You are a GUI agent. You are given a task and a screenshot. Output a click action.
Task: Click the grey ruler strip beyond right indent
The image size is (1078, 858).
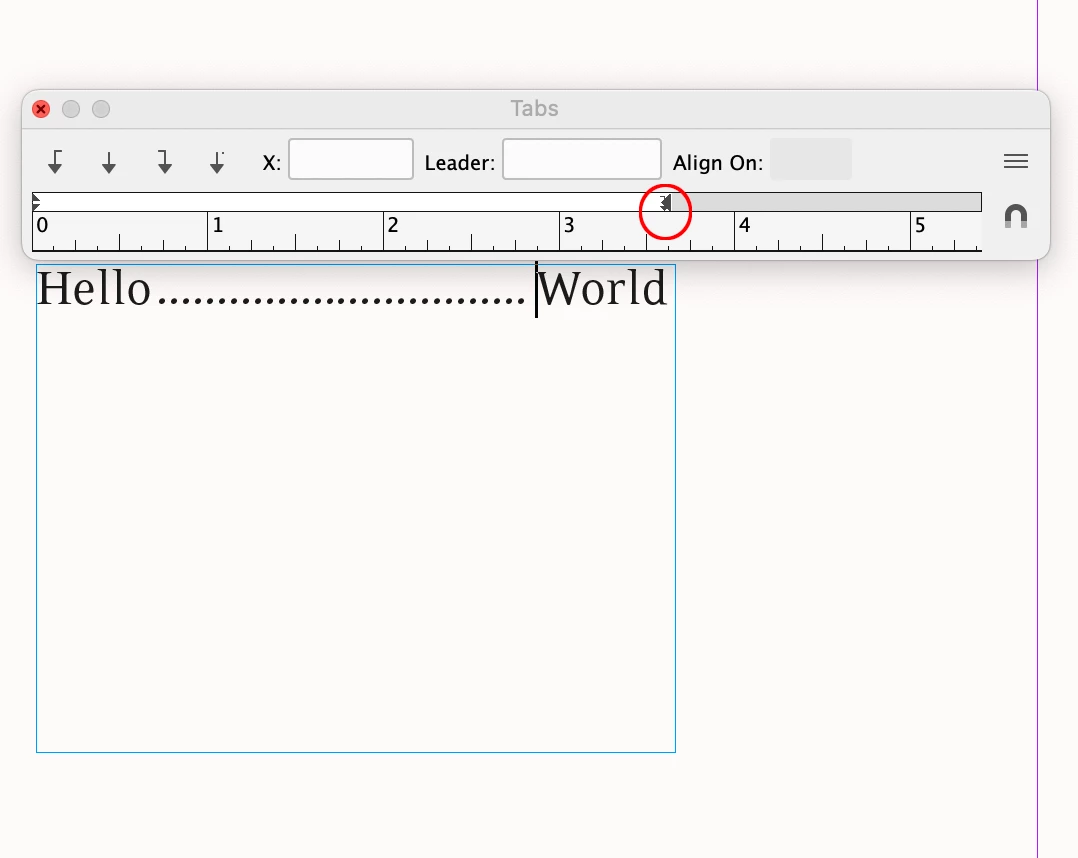click(826, 202)
